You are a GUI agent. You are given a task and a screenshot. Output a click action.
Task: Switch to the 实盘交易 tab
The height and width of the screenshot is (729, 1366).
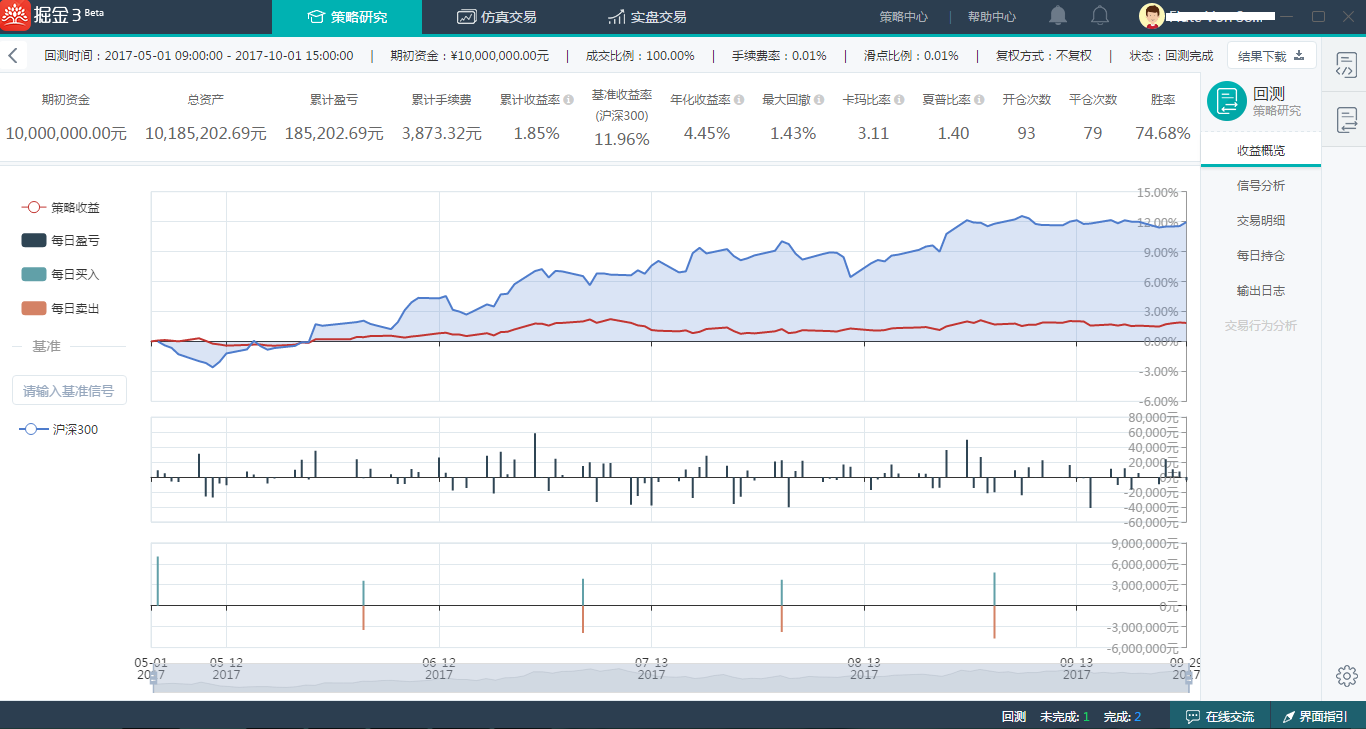tap(646, 17)
